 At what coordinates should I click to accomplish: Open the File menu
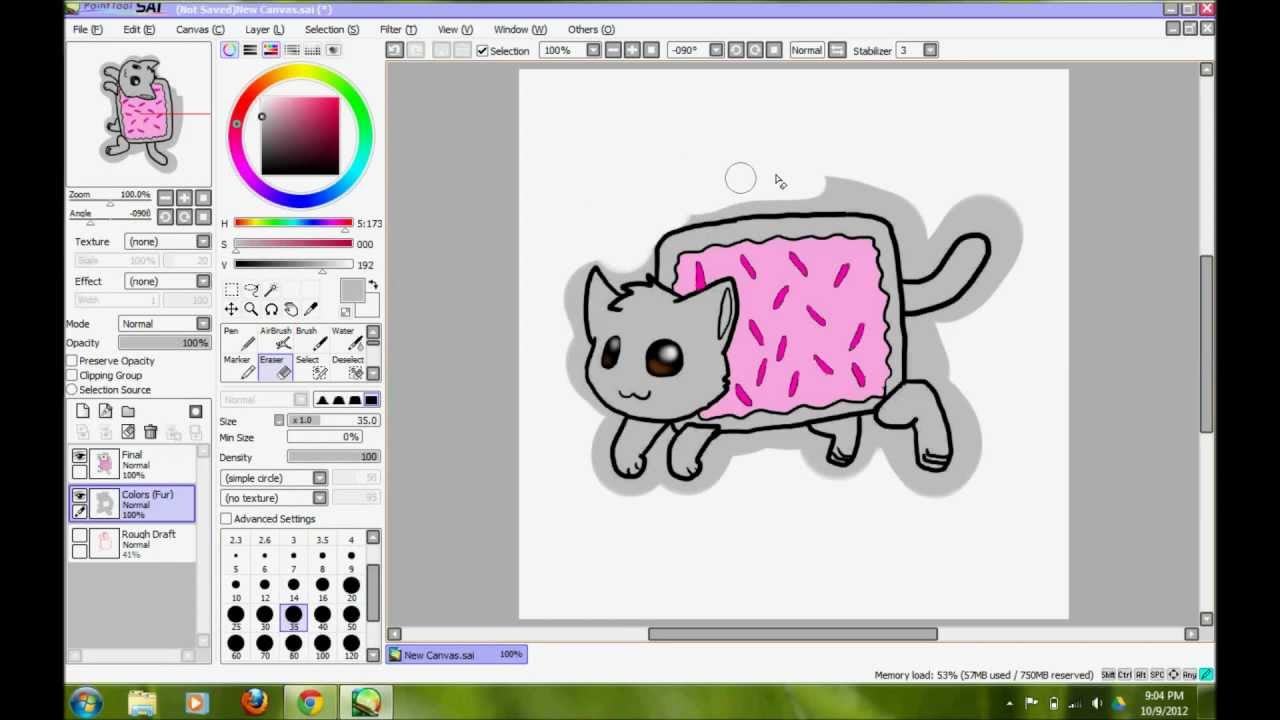(x=87, y=30)
